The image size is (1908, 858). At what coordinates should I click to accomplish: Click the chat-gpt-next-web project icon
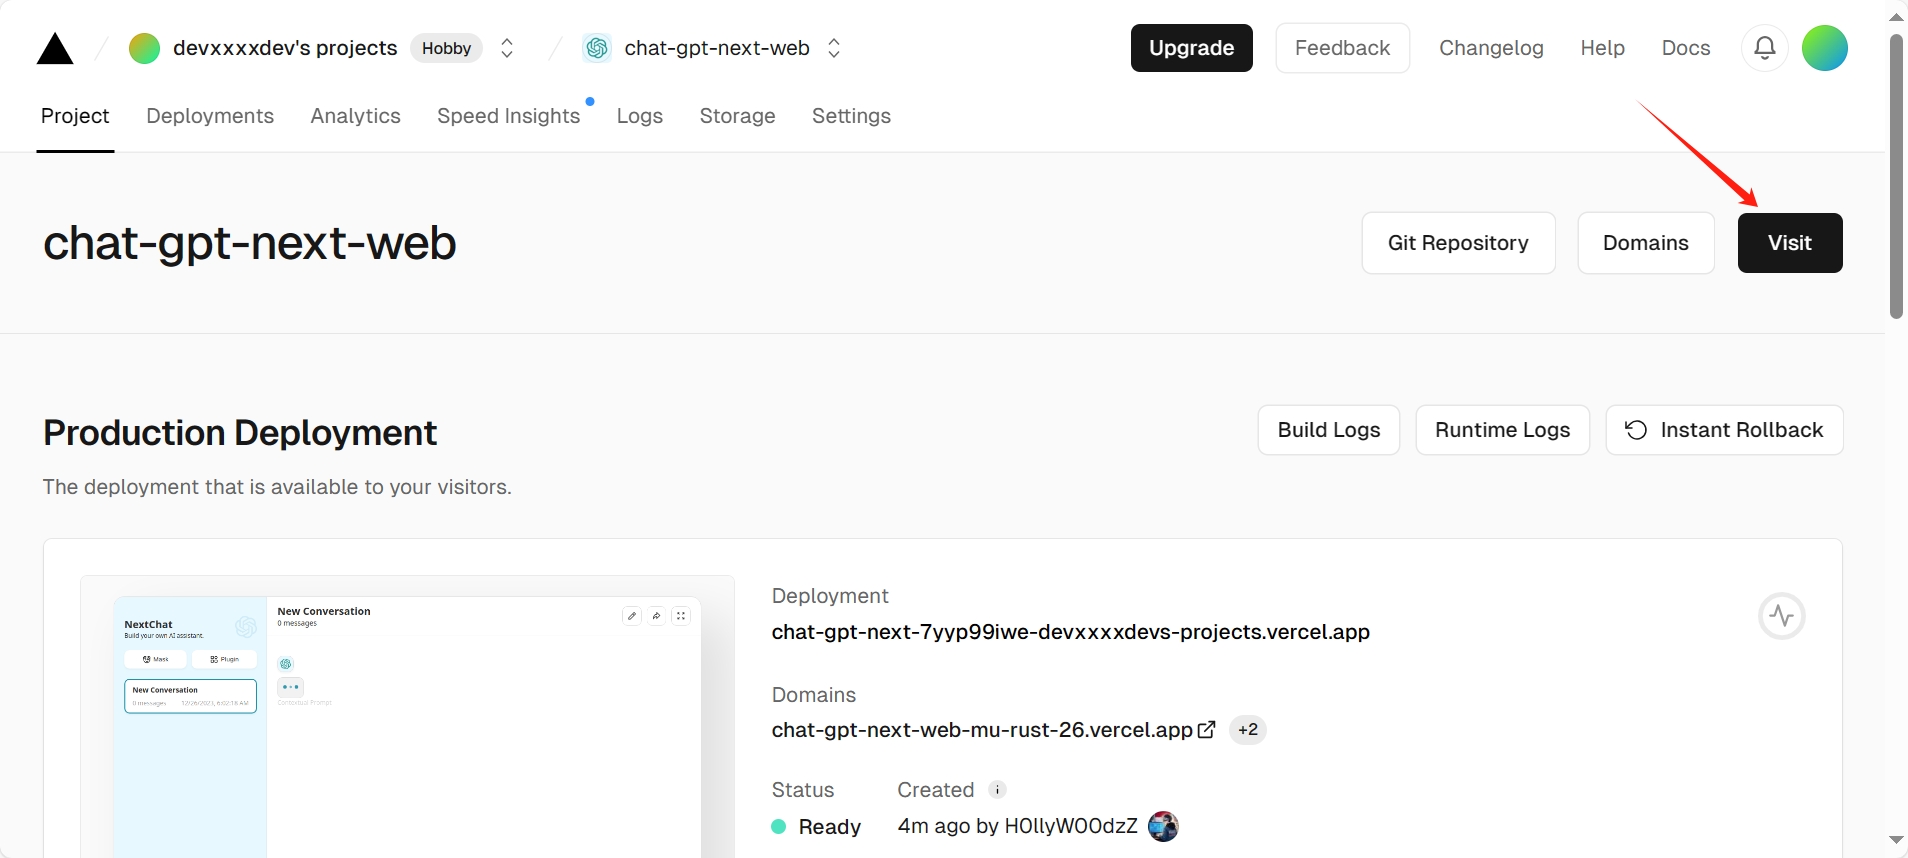pos(597,48)
